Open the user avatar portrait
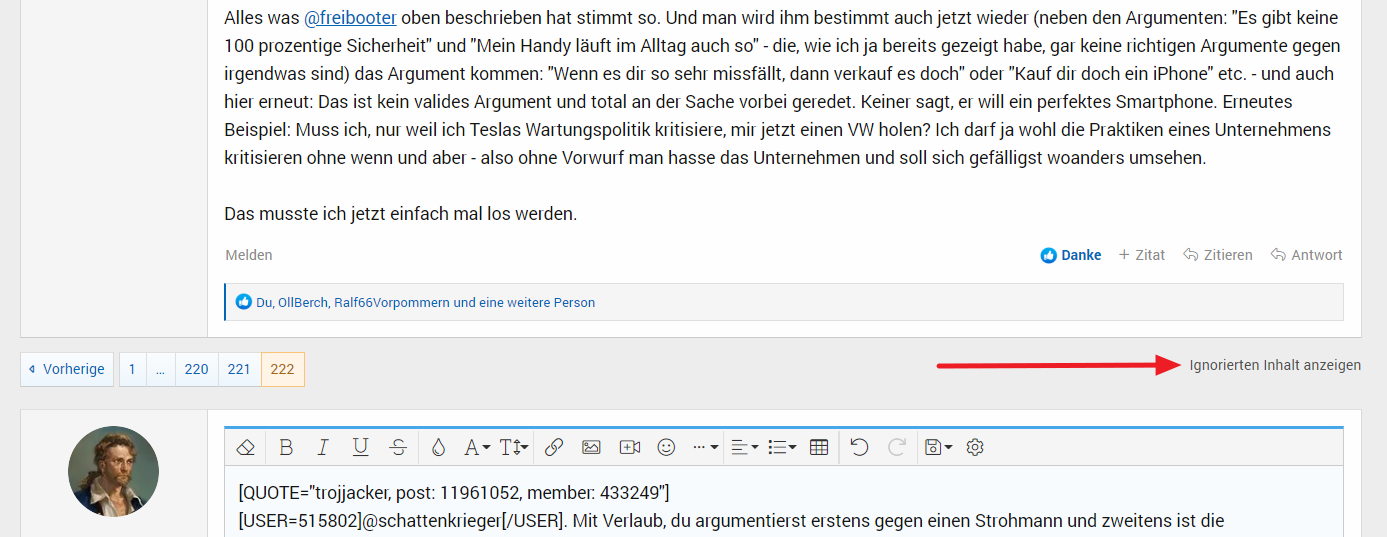The image size is (1387, 537). pos(113,471)
